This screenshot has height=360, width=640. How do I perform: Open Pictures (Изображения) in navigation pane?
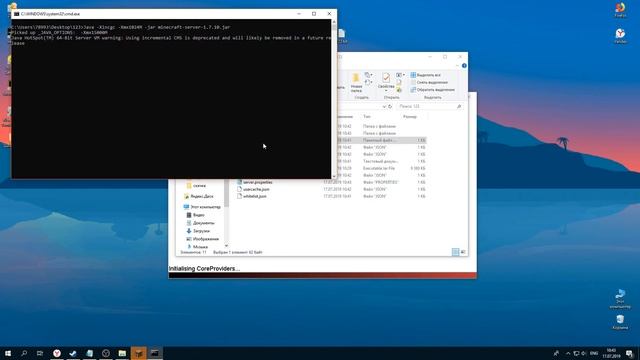pos(202,239)
